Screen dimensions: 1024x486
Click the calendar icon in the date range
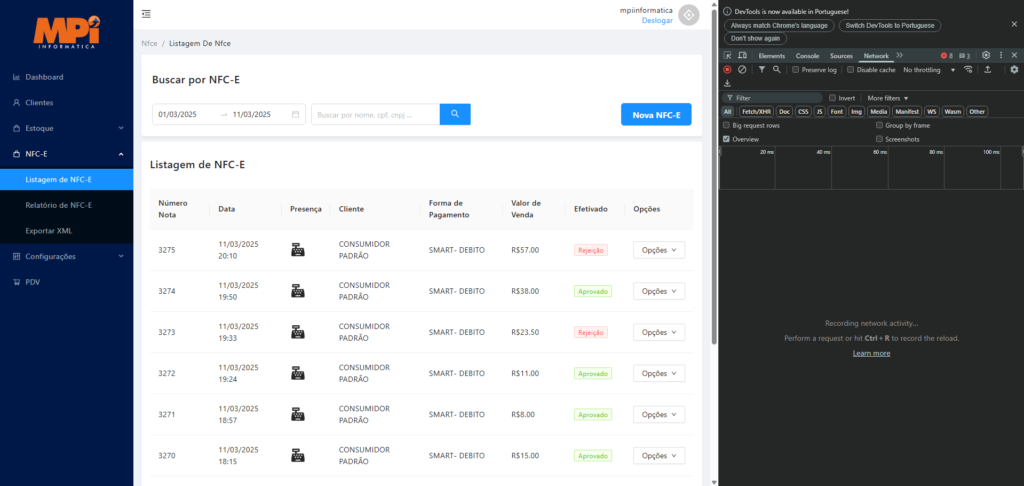[295, 115]
